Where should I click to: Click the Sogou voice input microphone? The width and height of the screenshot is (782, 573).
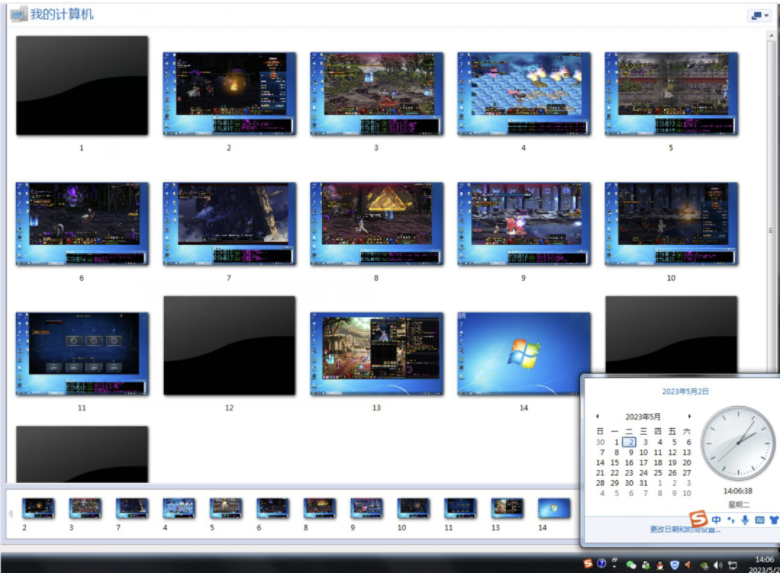click(x=745, y=520)
